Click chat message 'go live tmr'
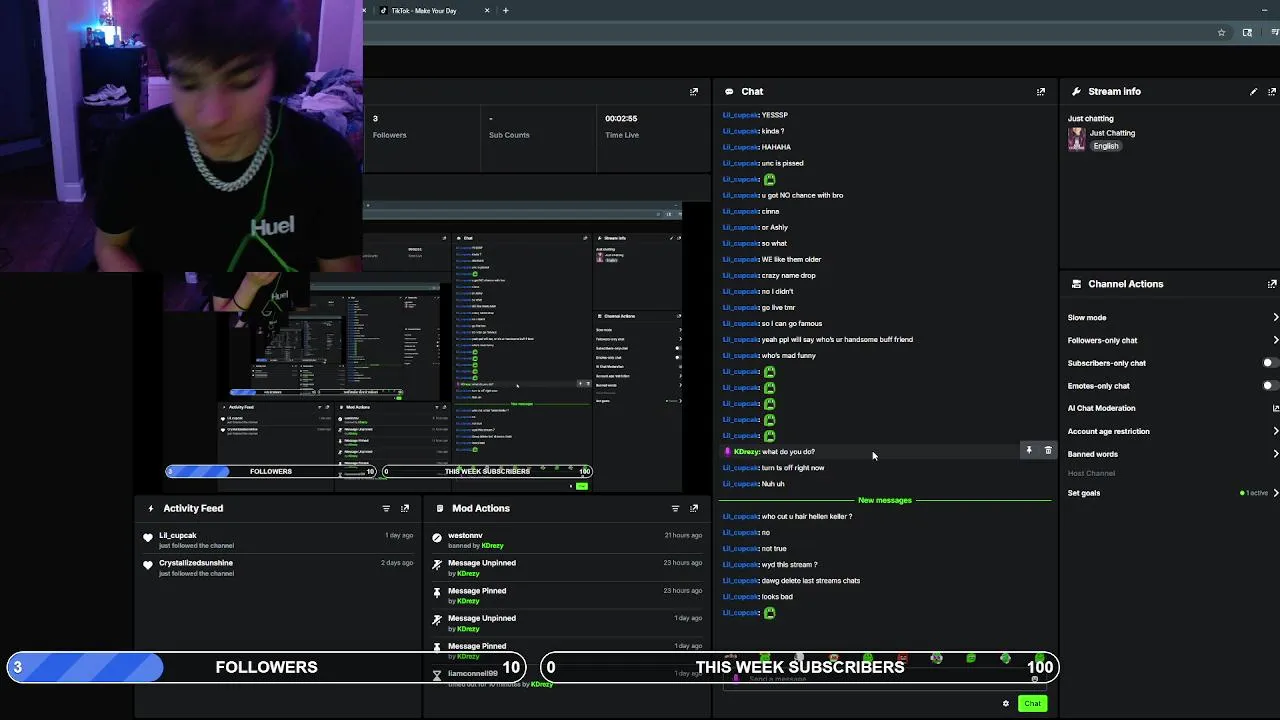Image resolution: width=1280 pixels, height=720 pixels. [x=778, y=307]
